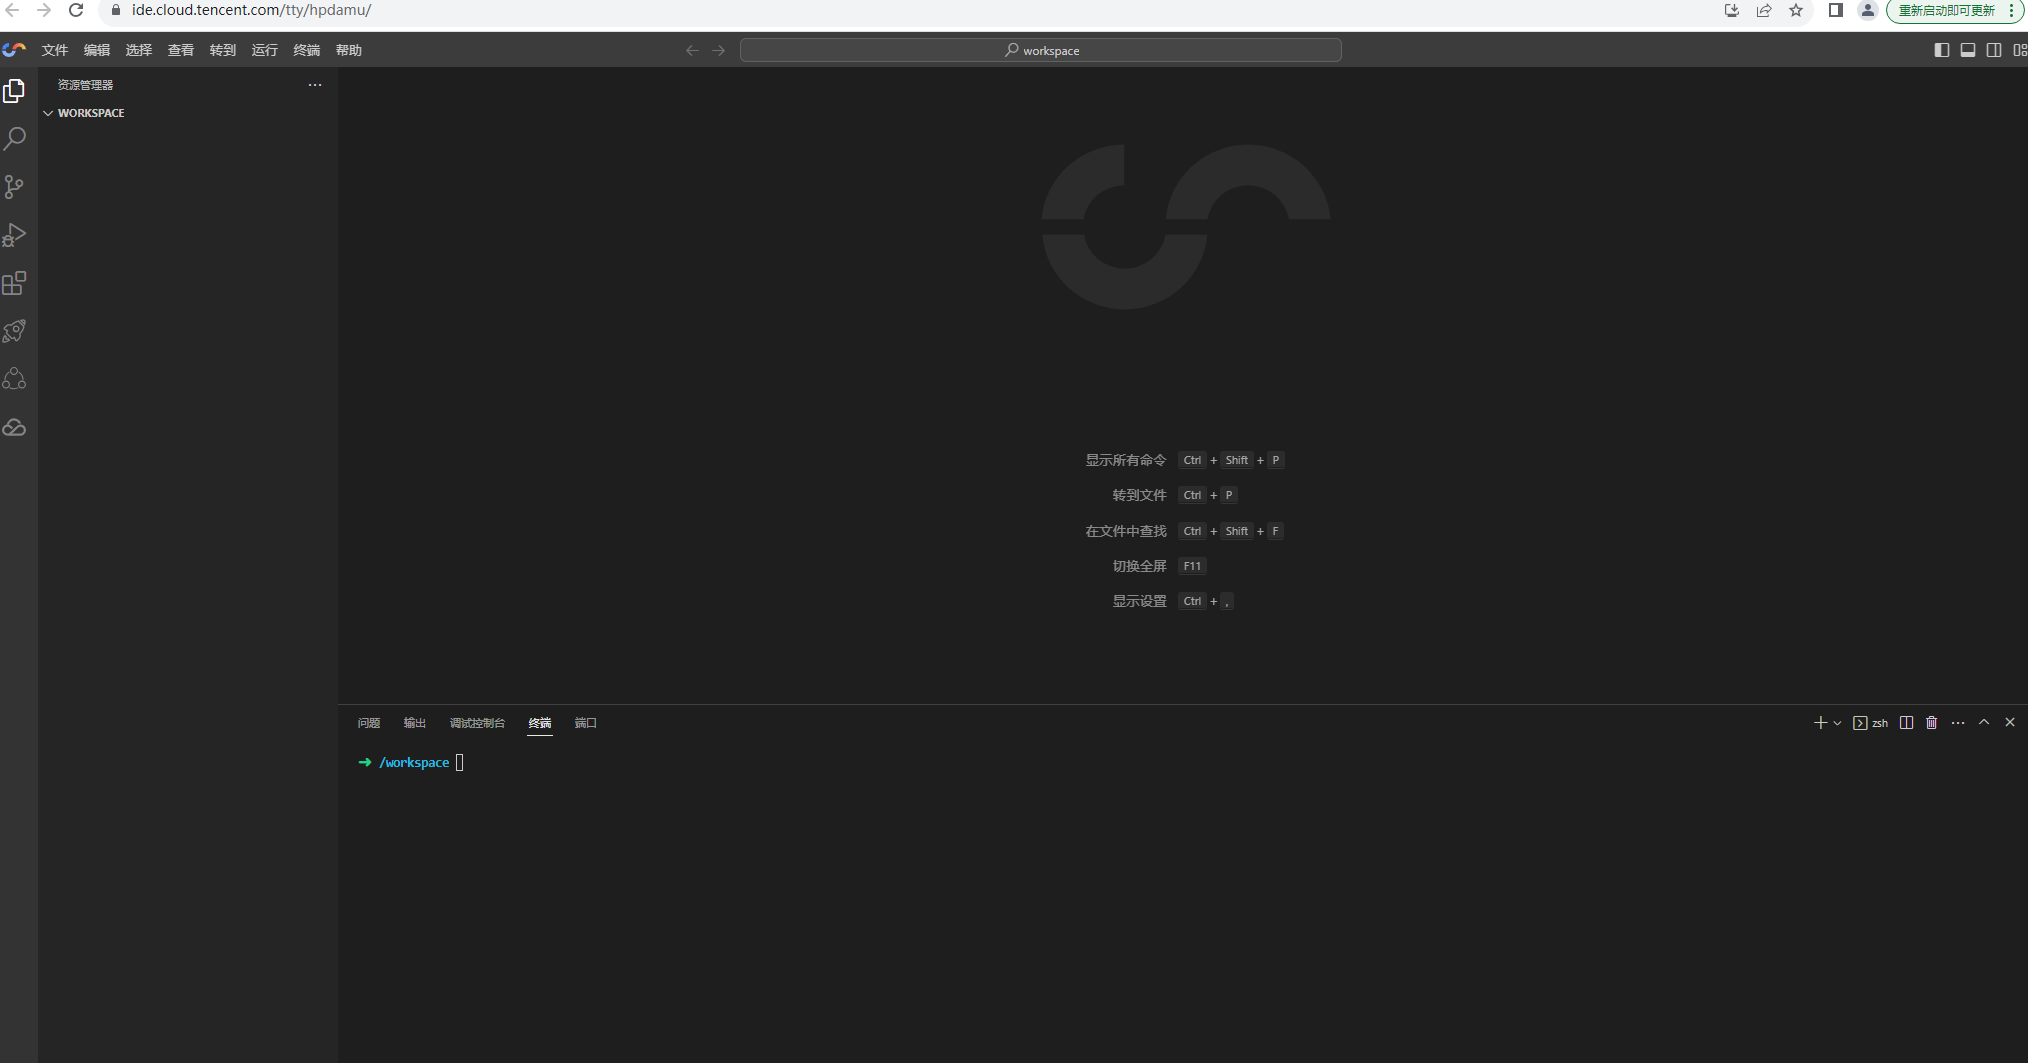
Task: Open the browser profile menu
Action: tap(1867, 10)
